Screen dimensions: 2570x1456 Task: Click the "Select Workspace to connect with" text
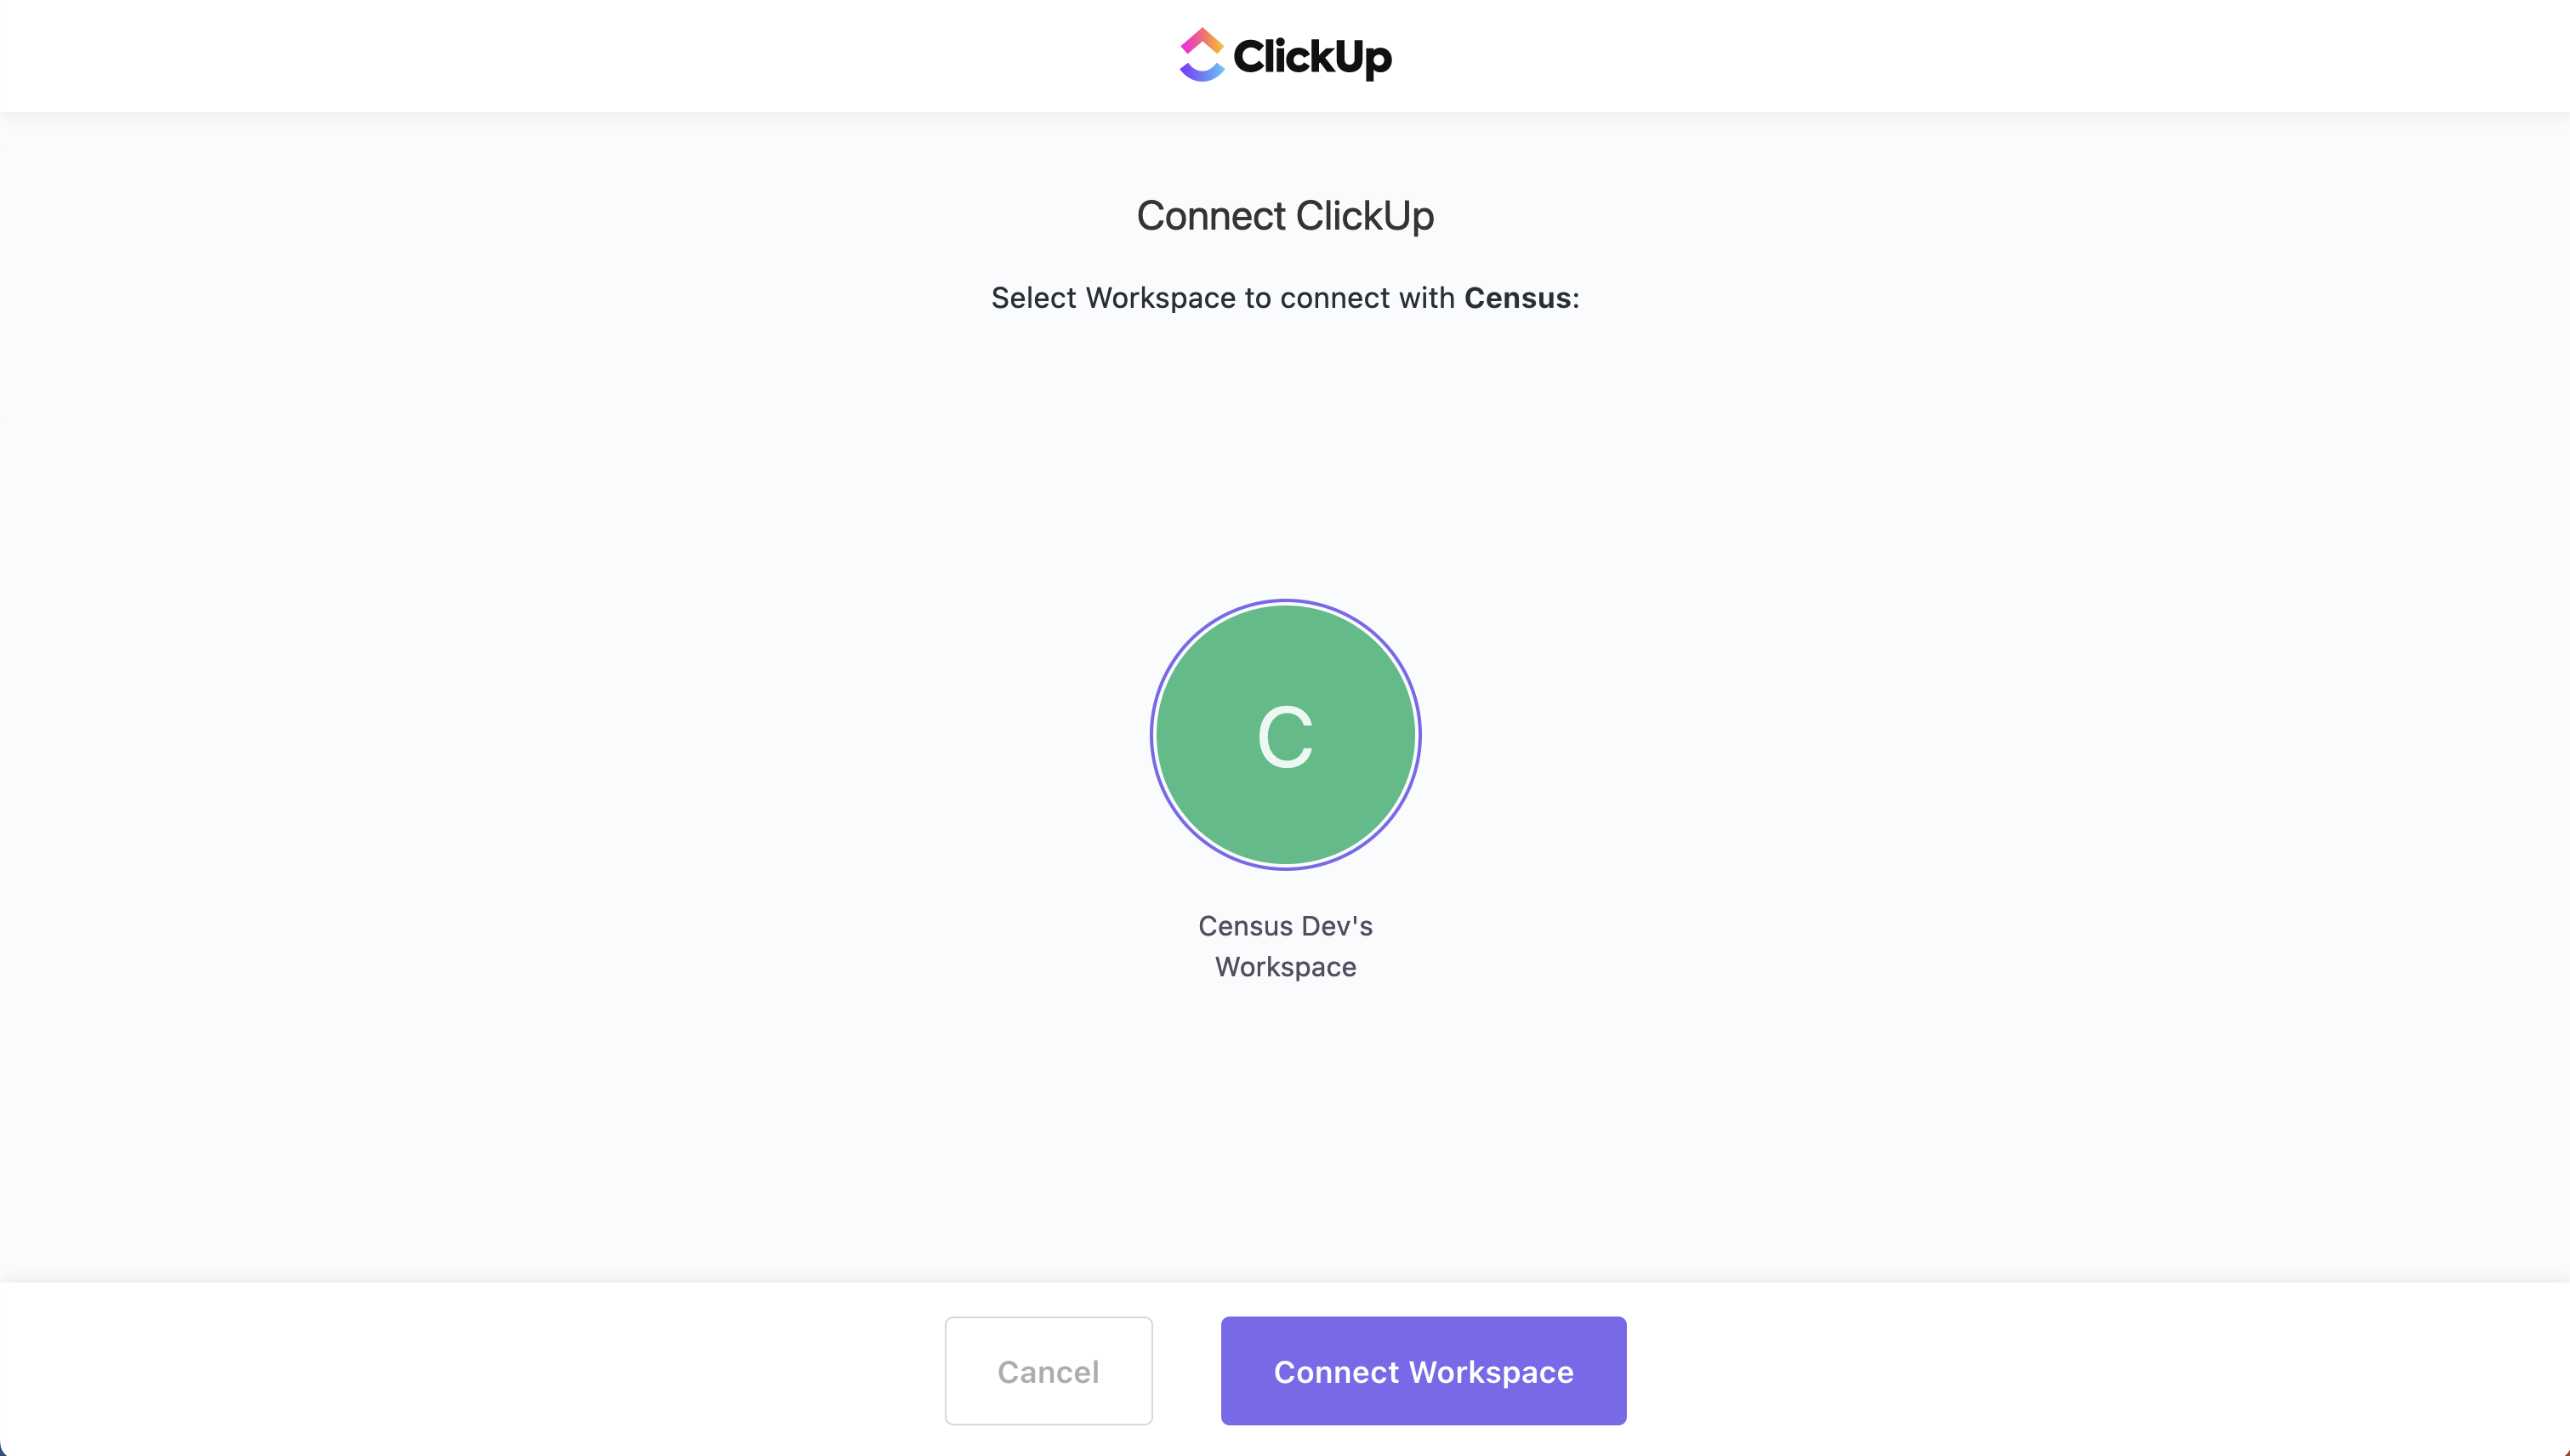tap(1223, 298)
